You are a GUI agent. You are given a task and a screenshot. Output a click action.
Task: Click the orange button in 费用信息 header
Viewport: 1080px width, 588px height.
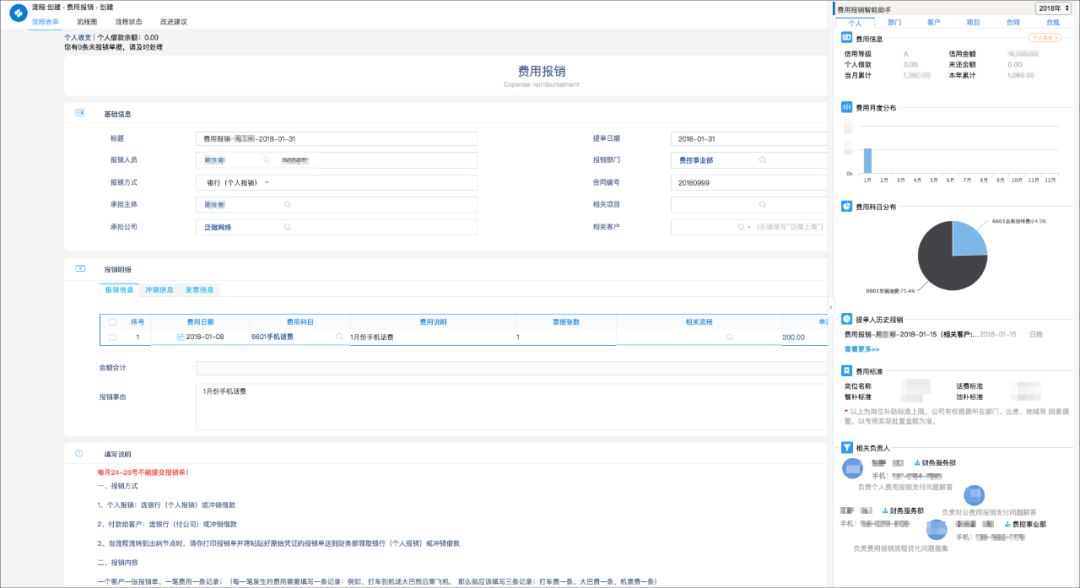pos(1044,38)
